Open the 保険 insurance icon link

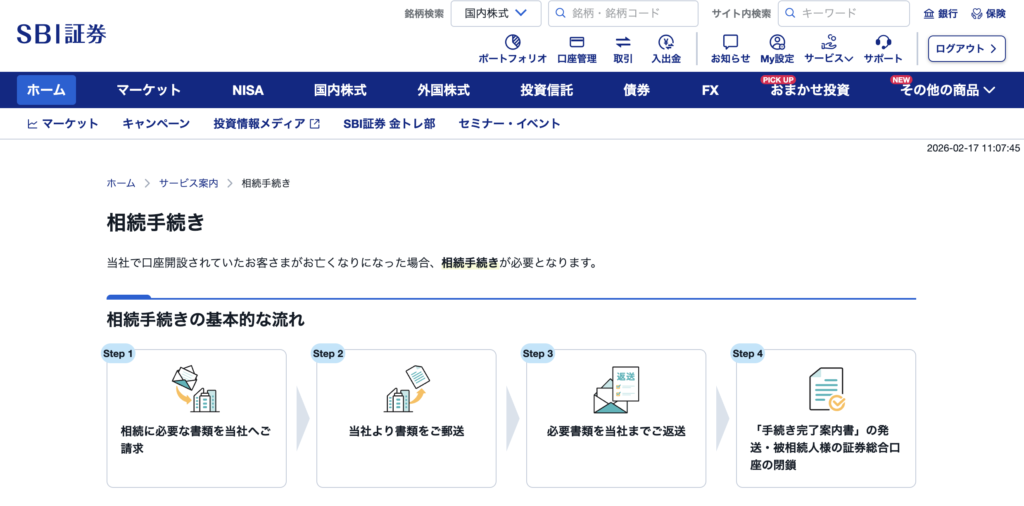click(988, 14)
